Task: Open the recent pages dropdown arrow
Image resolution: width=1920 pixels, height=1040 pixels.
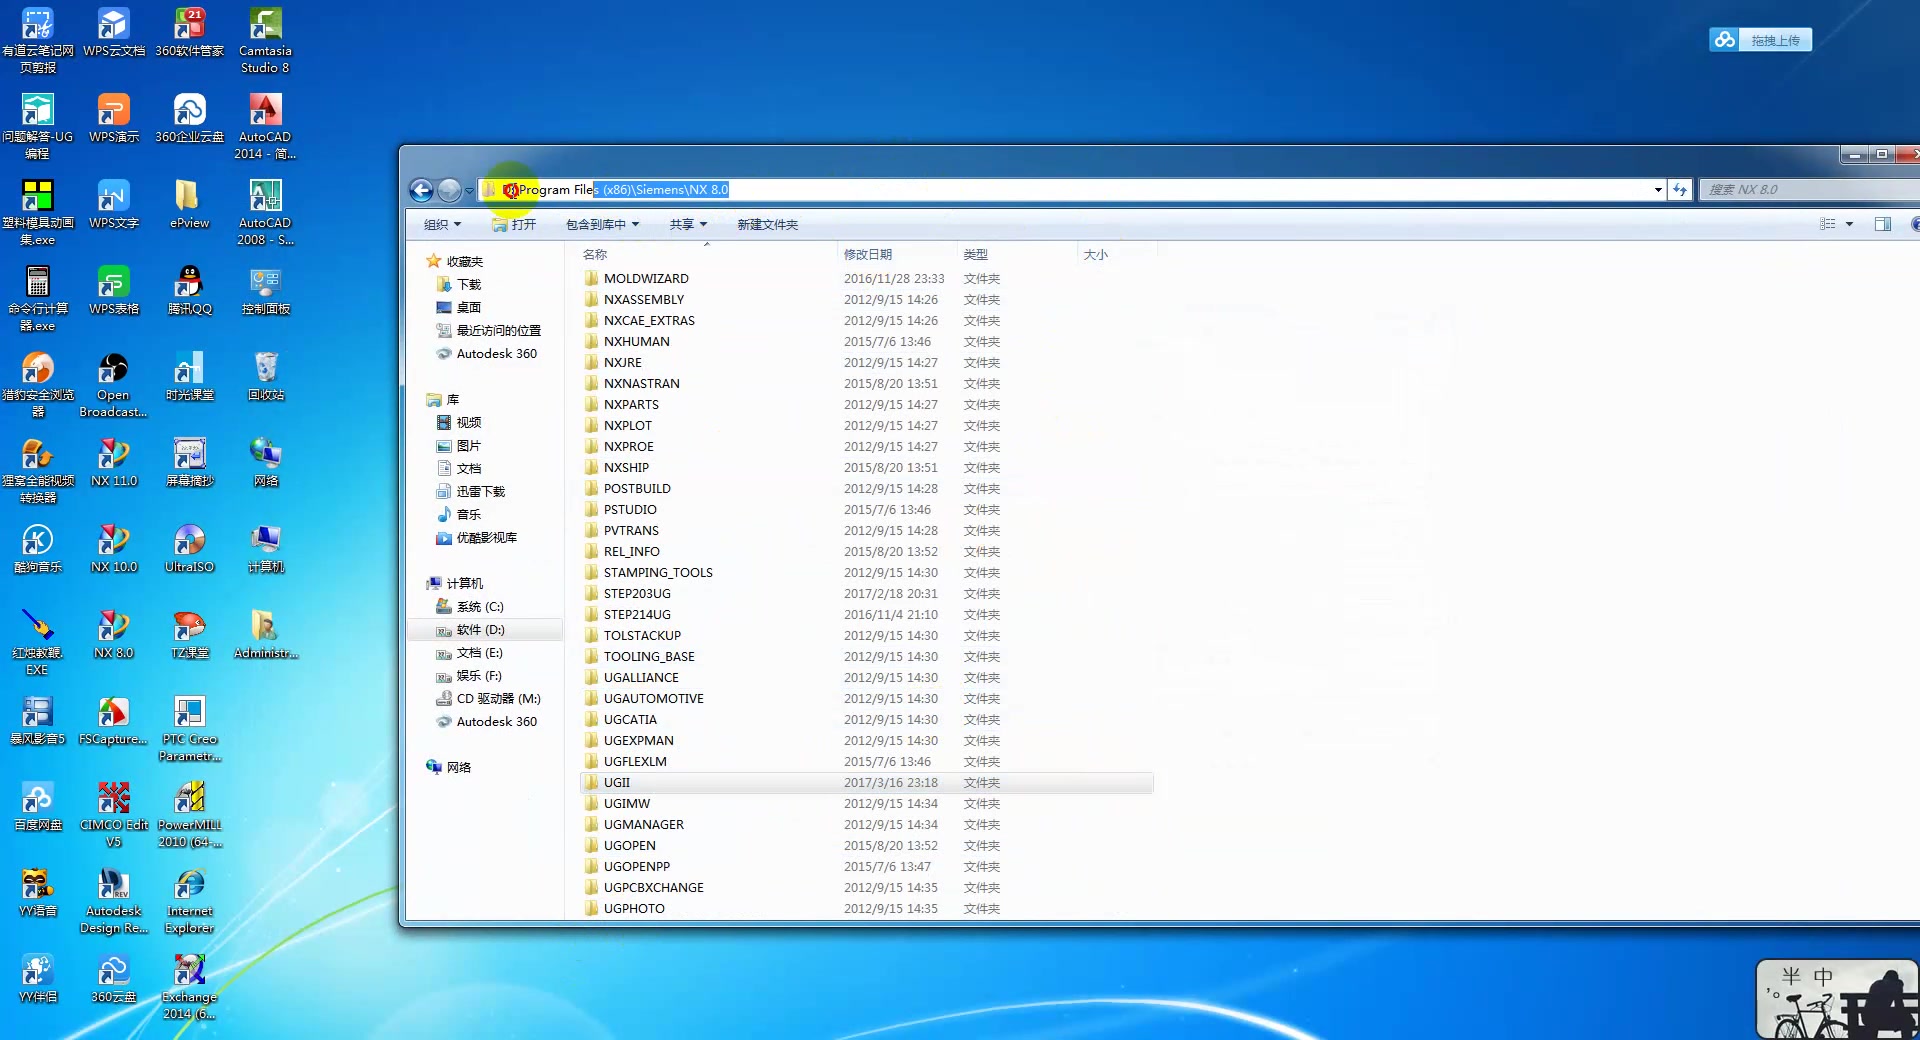Action: click(x=469, y=191)
